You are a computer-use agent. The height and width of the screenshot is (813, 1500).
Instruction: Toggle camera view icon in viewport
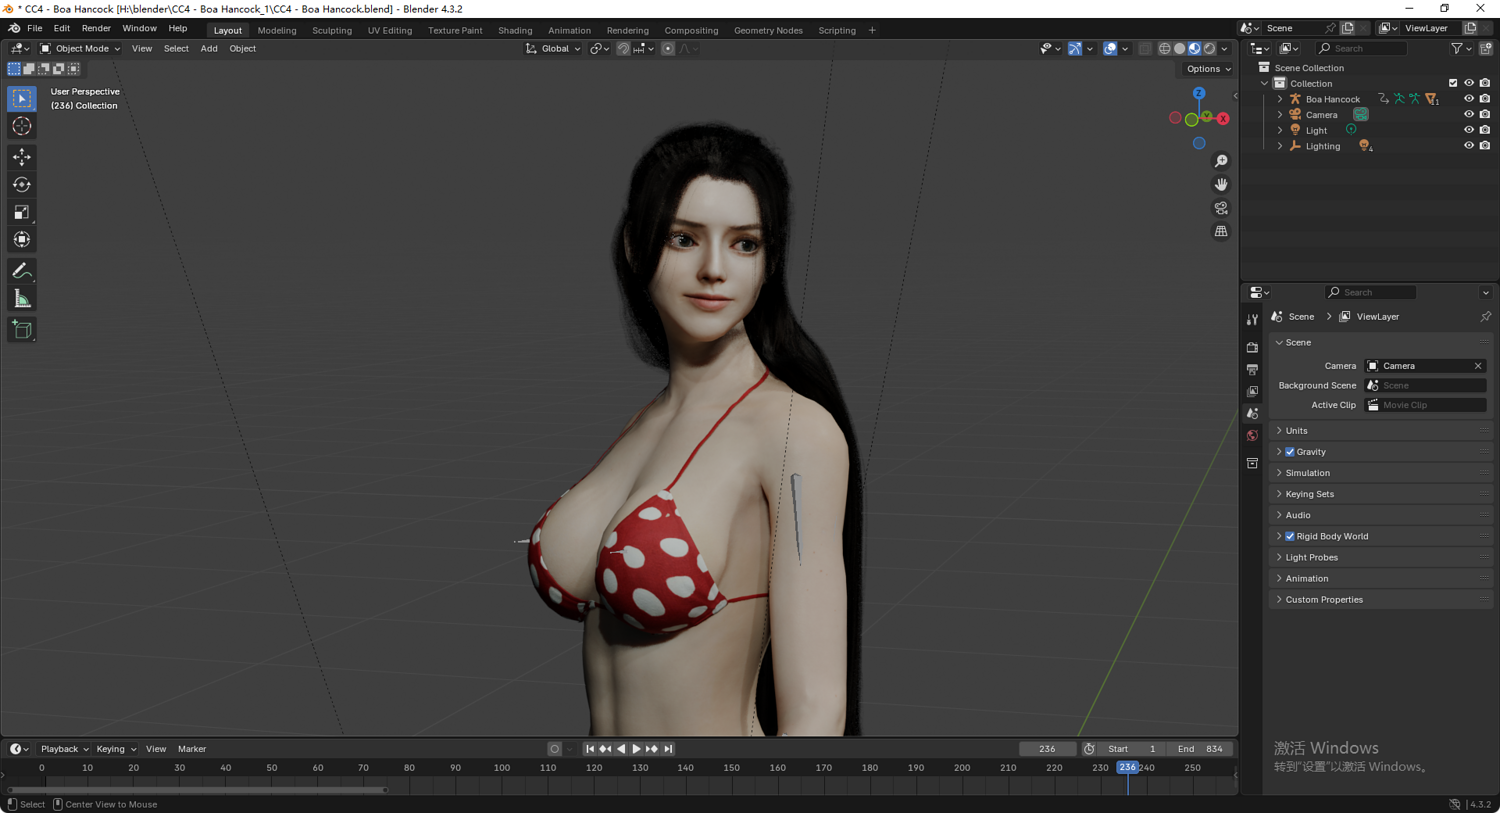1221,208
